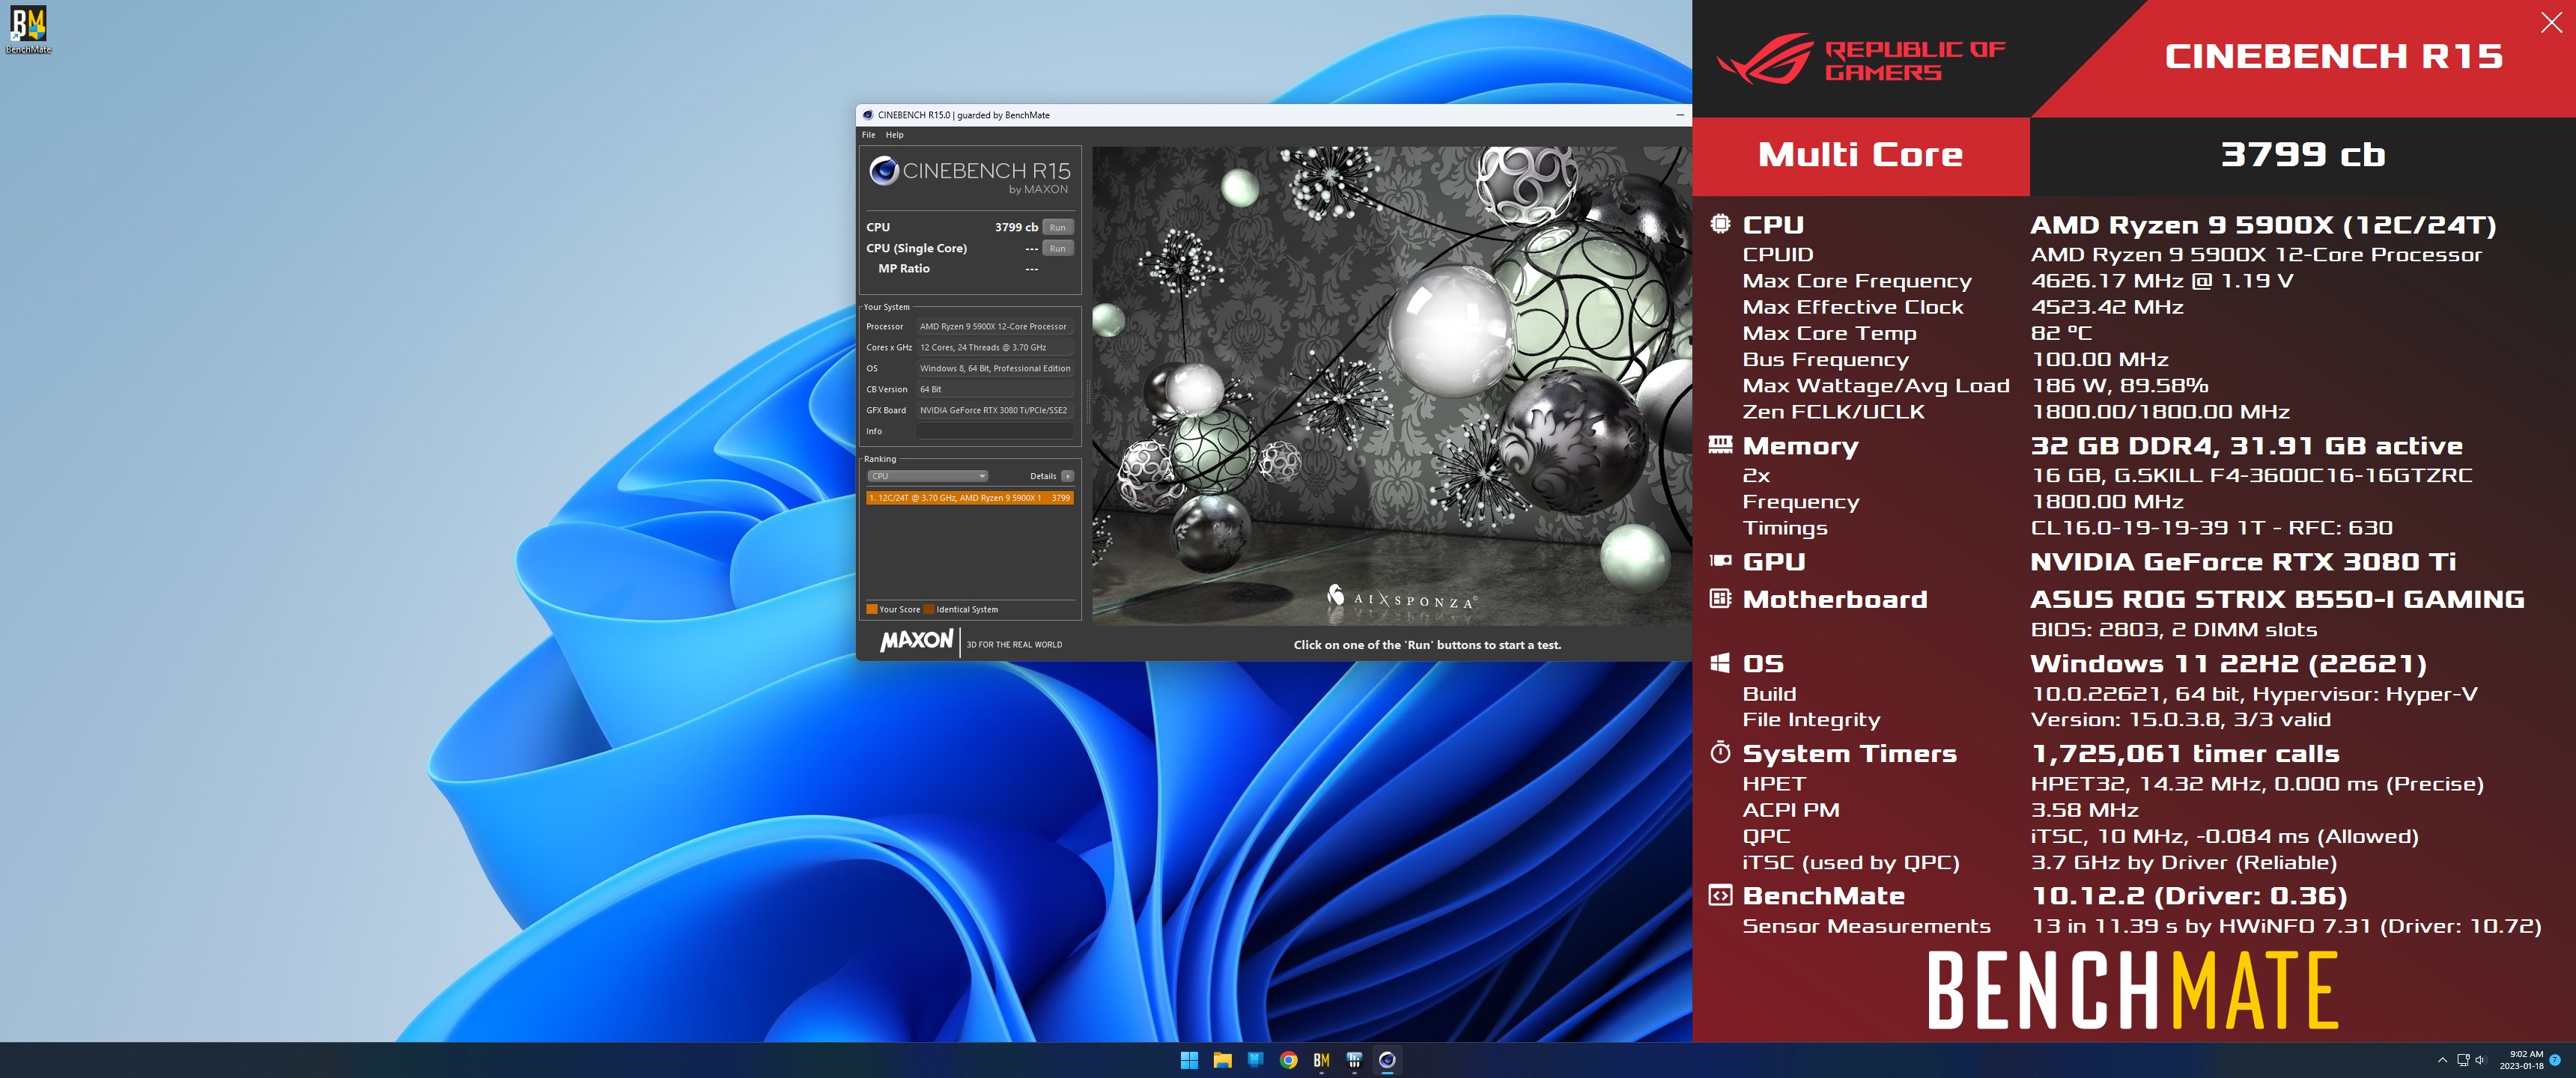The height and width of the screenshot is (1078, 2576).
Task: Click the CINEBENCH R15 panel title
Action: 2333,56
